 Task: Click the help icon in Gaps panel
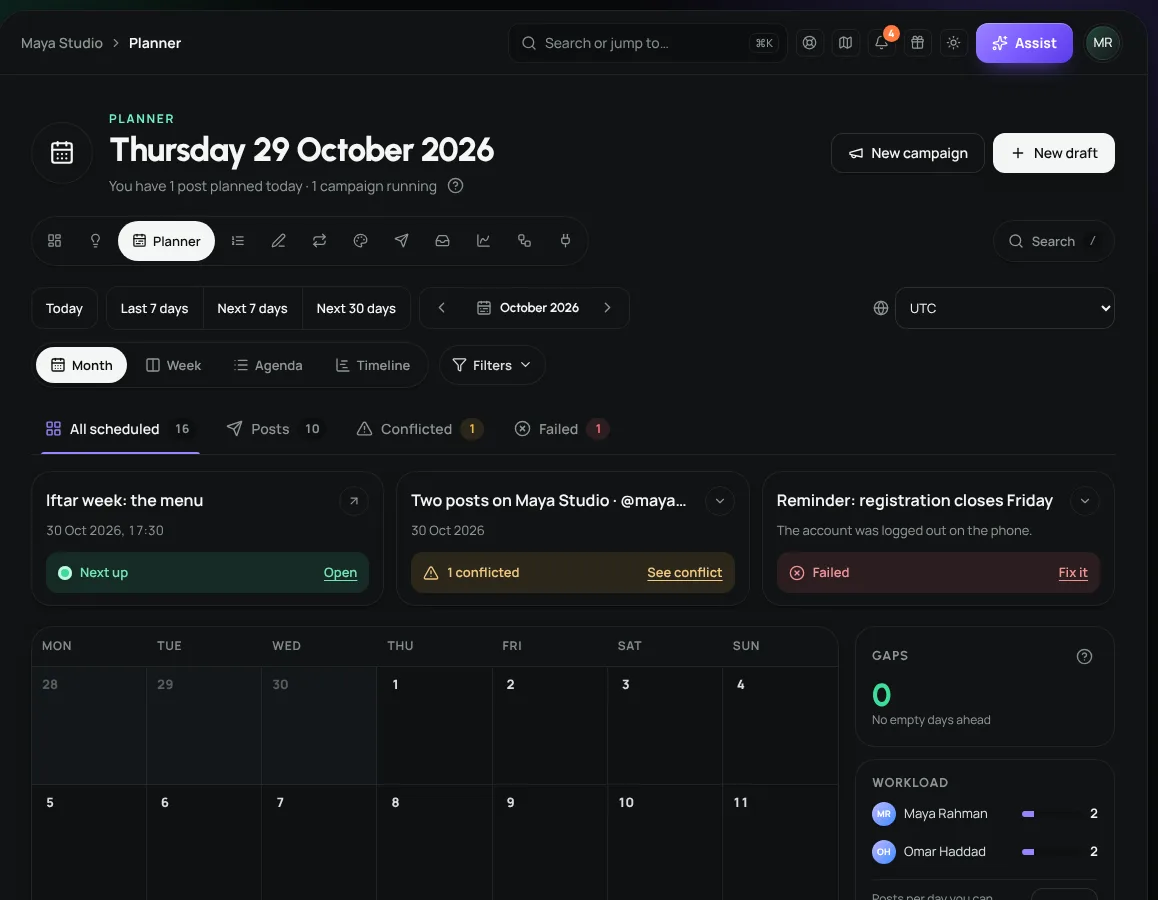click(1084, 656)
